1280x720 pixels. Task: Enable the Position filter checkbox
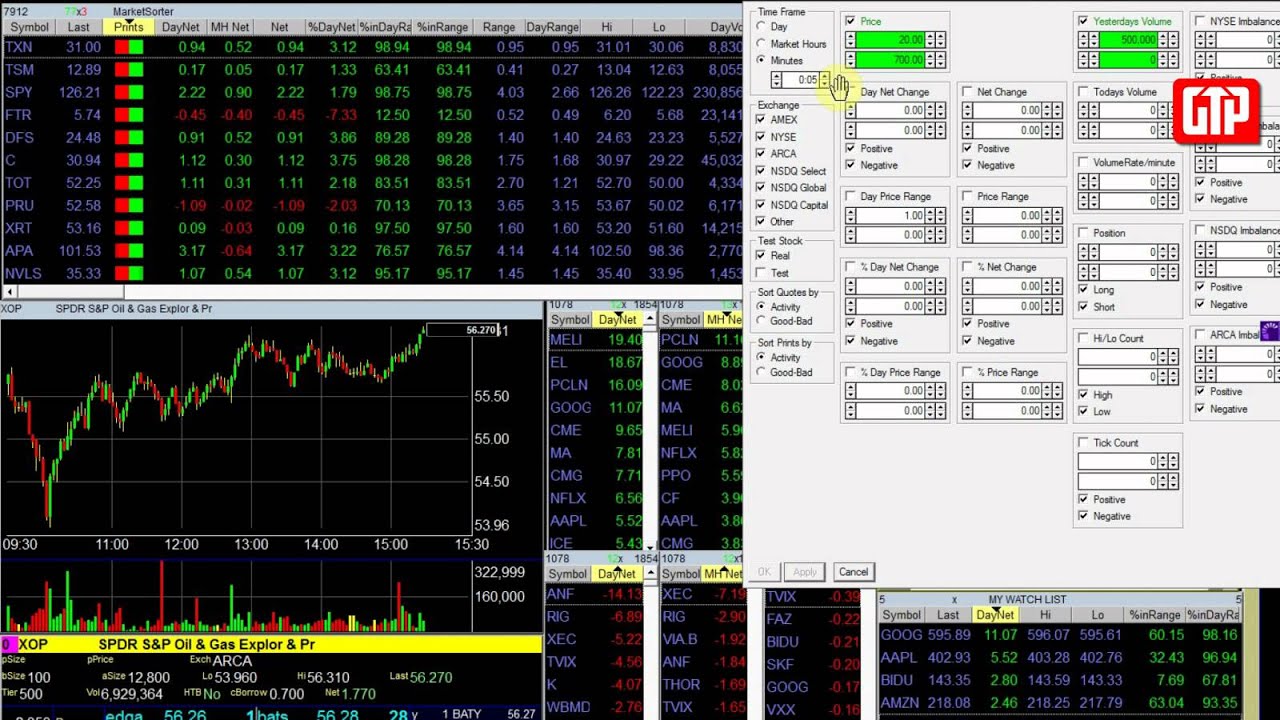[x=1083, y=233]
